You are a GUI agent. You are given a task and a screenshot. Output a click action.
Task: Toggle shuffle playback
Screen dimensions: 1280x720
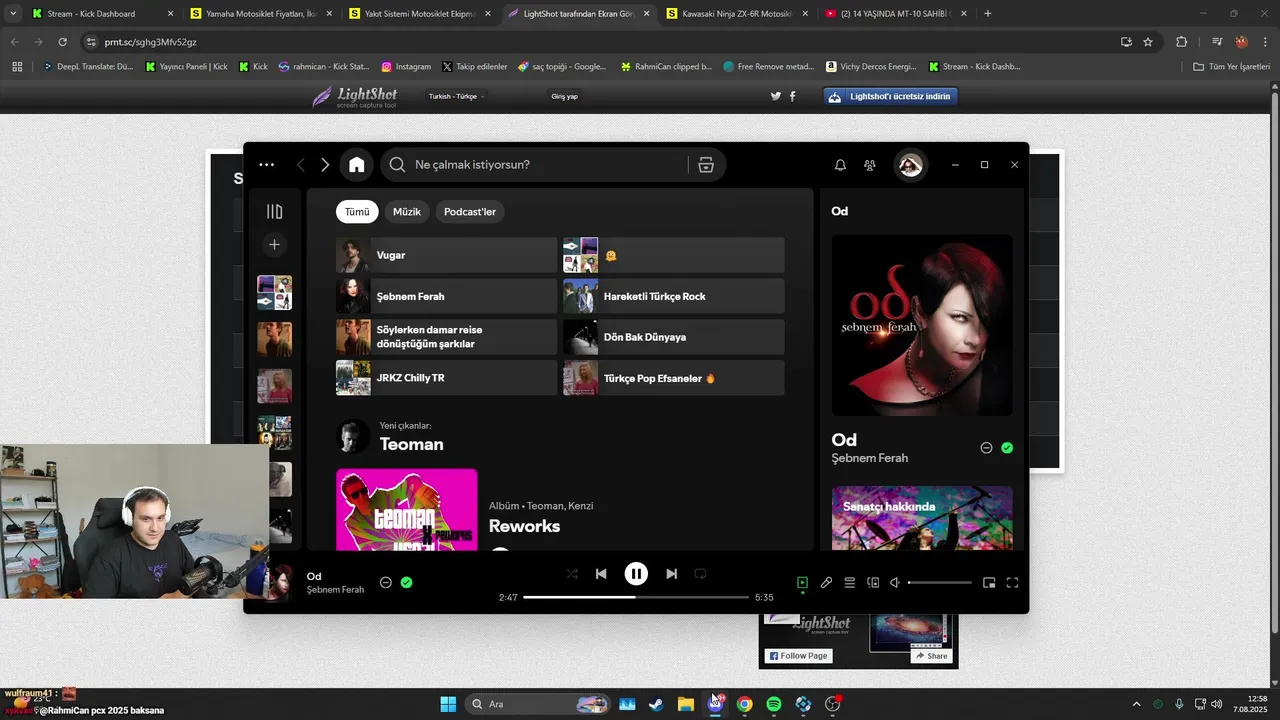(572, 574)
